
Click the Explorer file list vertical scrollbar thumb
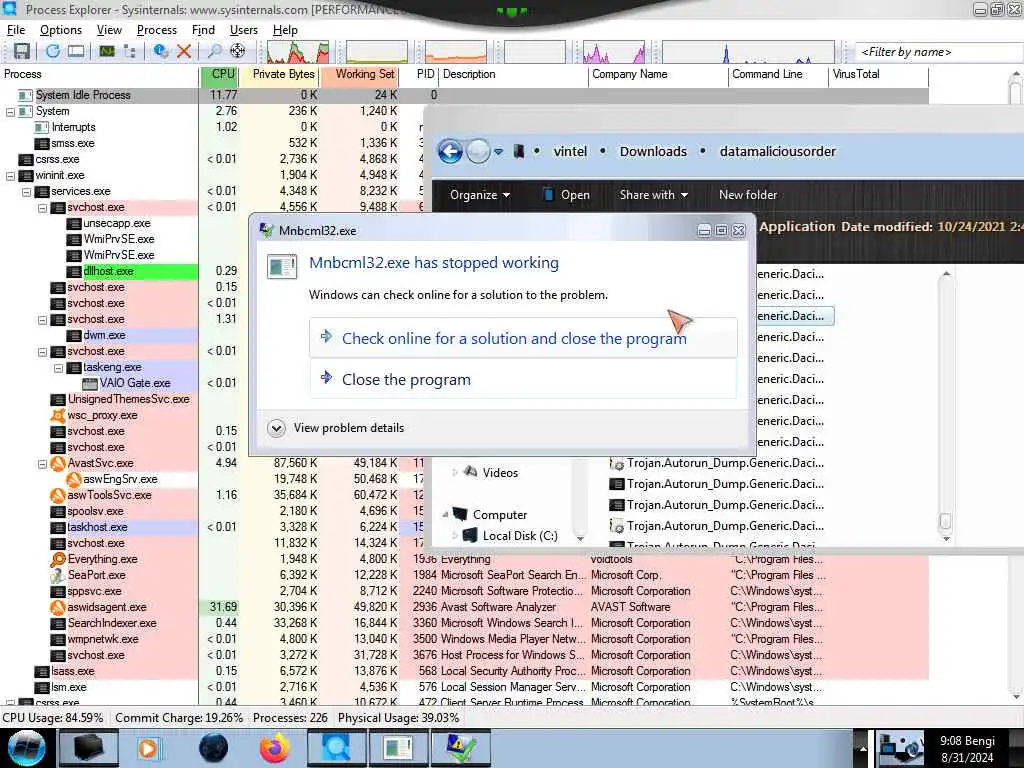(945, 520)
